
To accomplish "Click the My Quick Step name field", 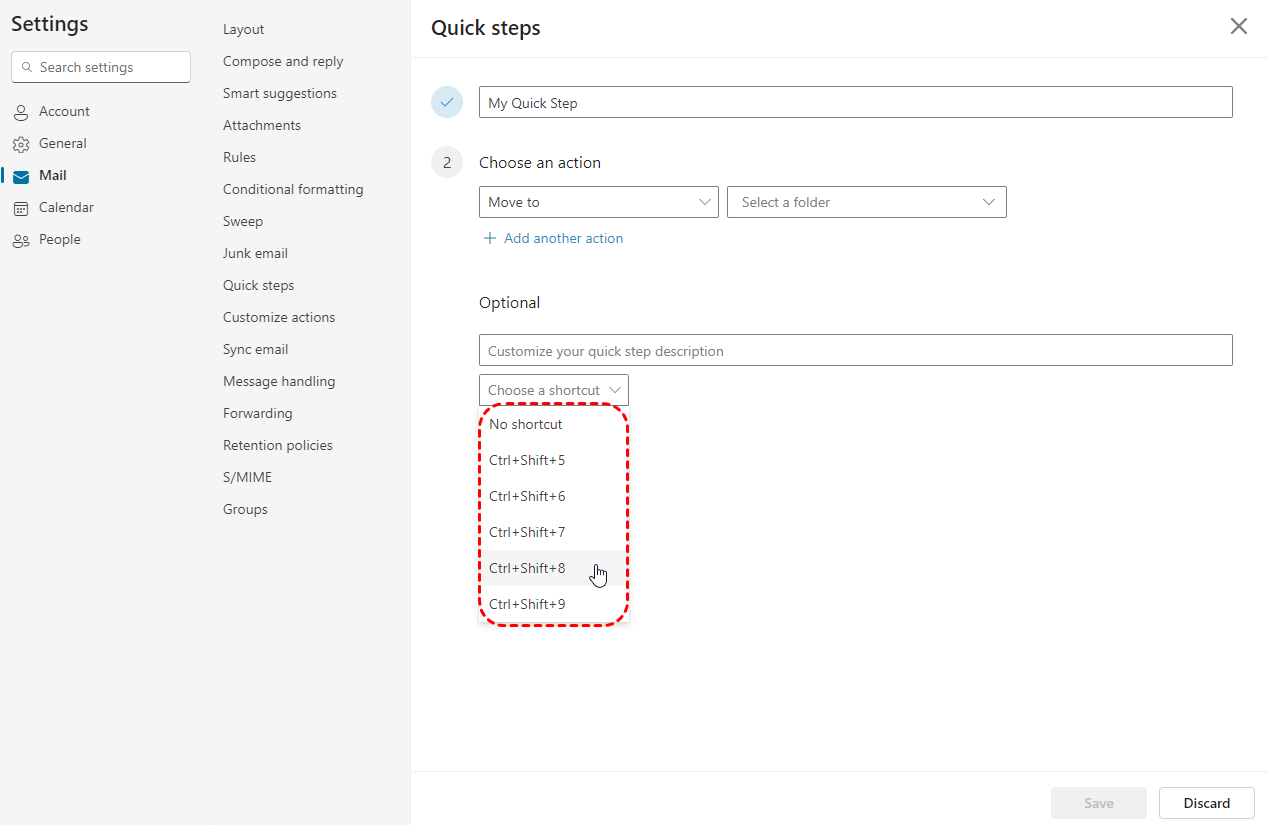I will click(855, 103).
